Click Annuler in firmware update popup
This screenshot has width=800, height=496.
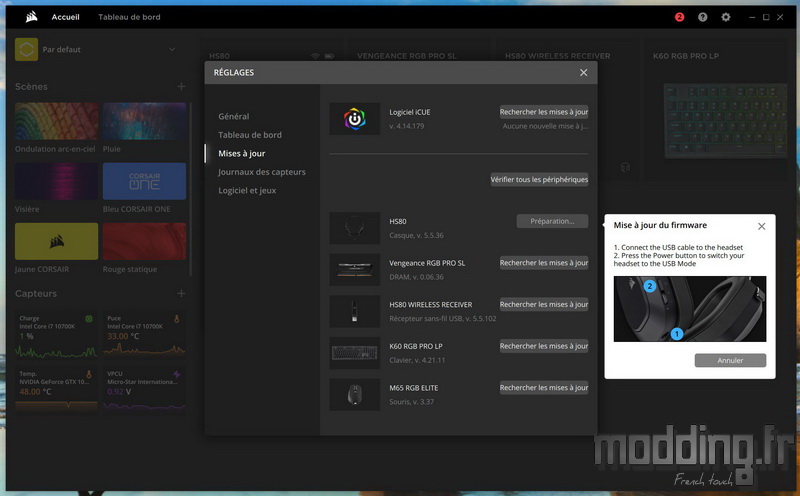[730, 360]
